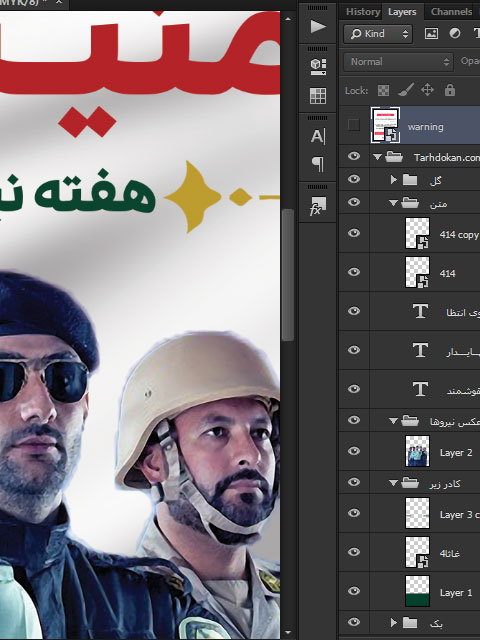Hide the بک group
The height and width of the screenshot is (640, 480).
click(x=354, y=622)
